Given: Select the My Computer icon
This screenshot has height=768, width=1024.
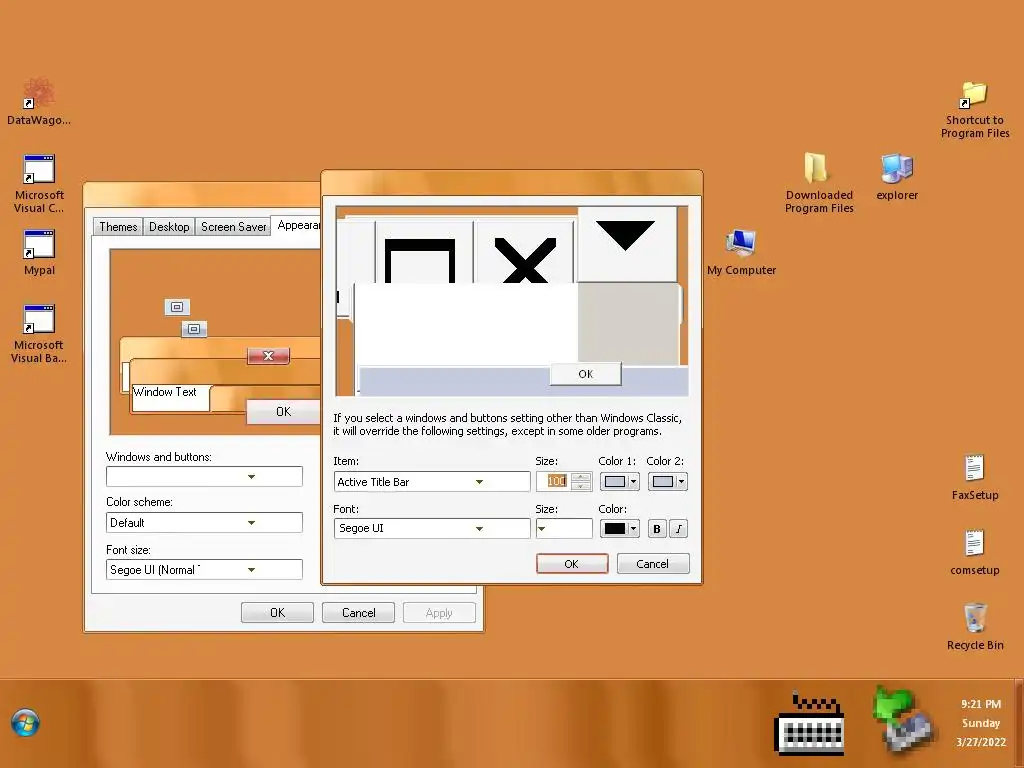Looking at the screenshot, I should (x=741, y=252).
